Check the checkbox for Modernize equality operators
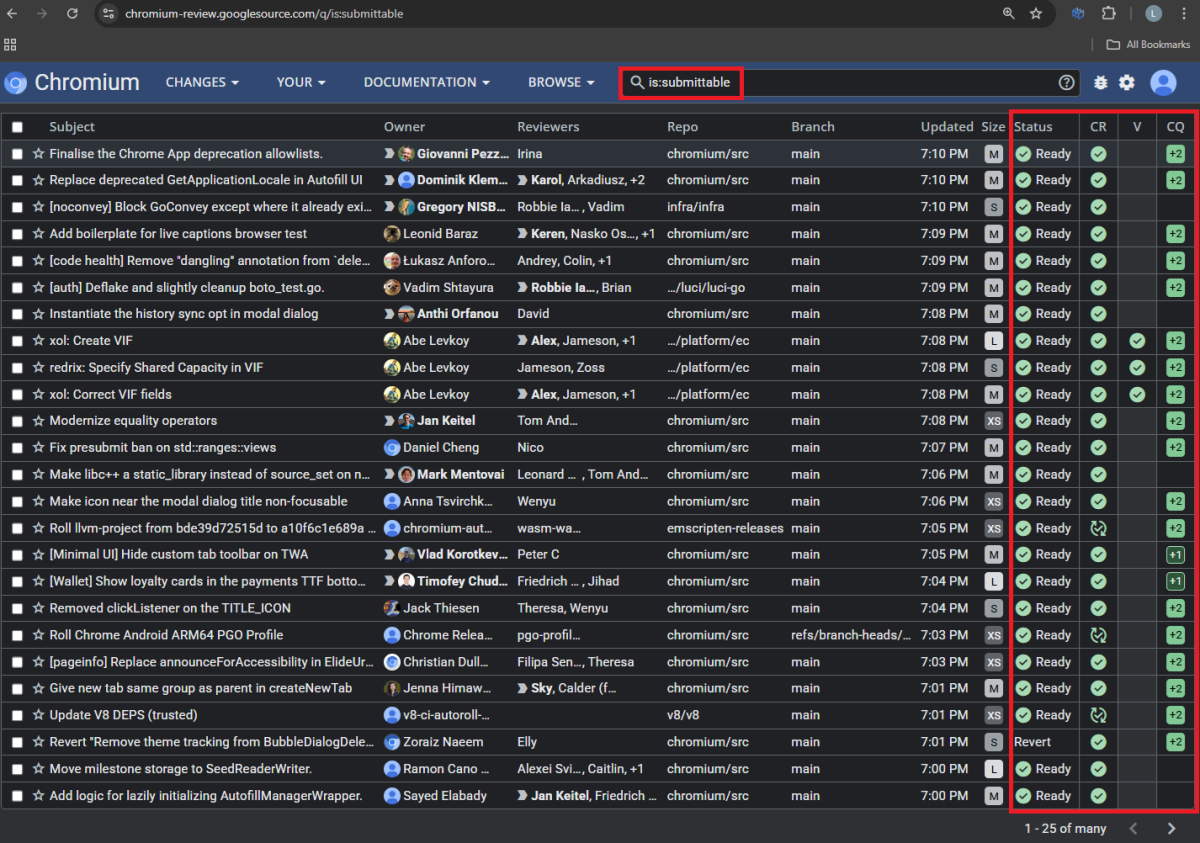This screenshot has height=843, width=1200. click(x=17, y=420)
